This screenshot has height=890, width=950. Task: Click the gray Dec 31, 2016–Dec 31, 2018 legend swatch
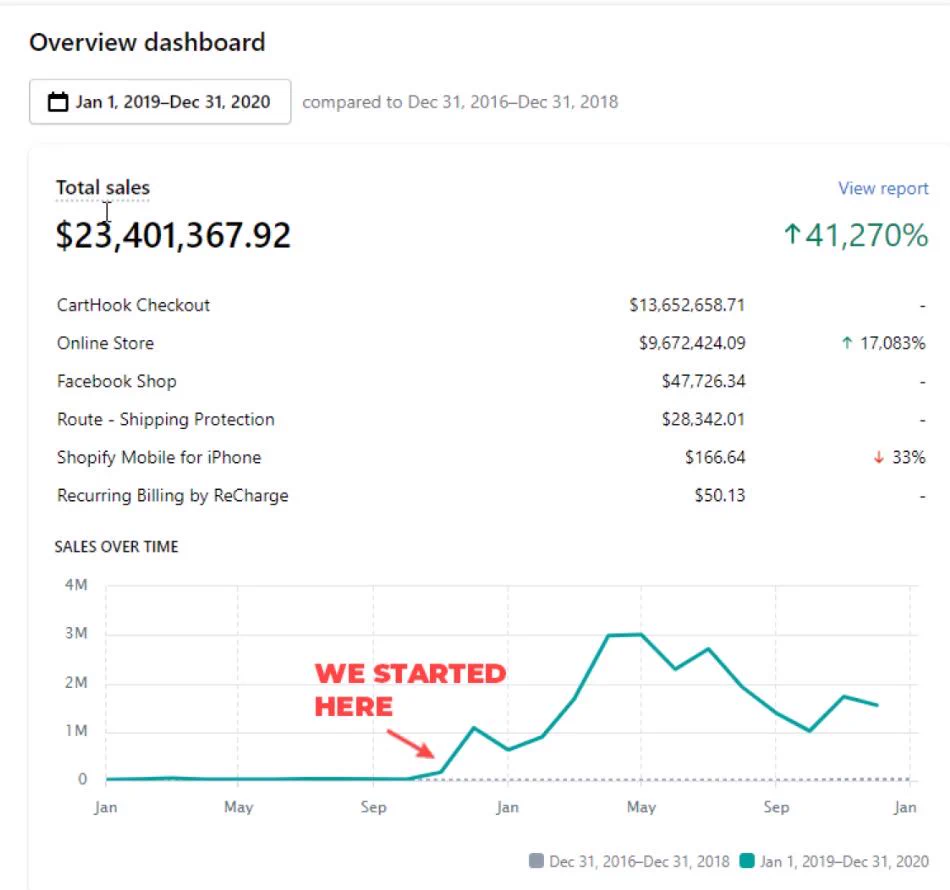point(536,861)
